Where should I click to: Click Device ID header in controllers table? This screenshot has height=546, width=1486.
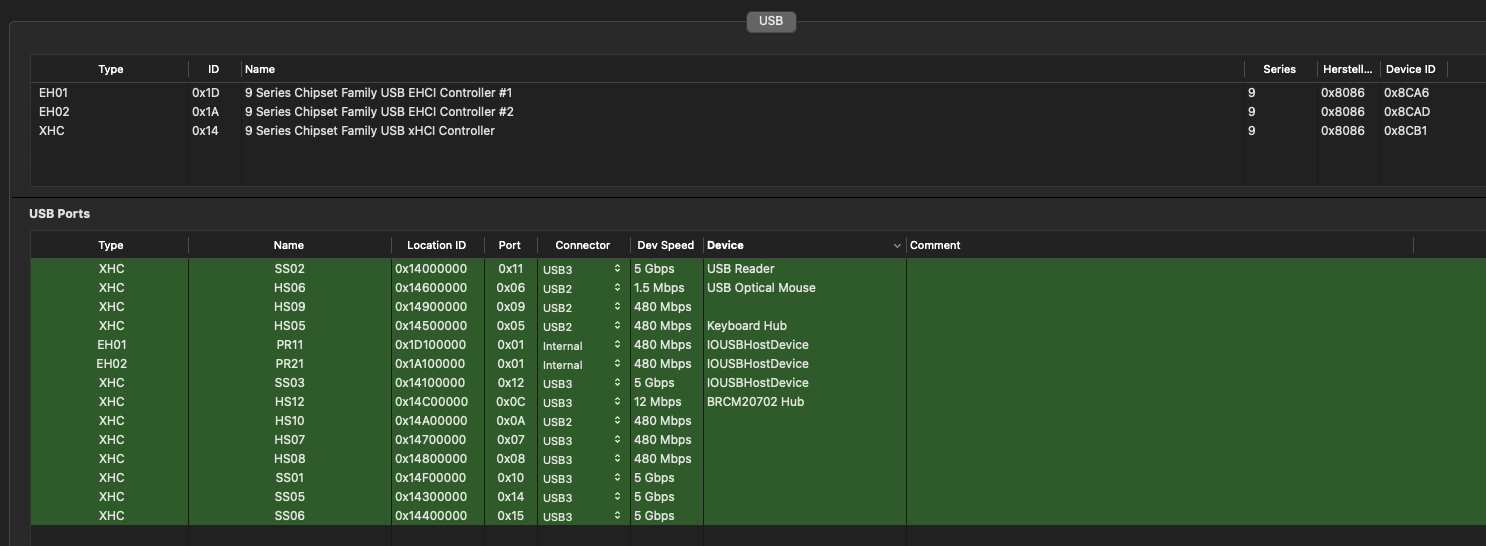(x=1410, y=69)
